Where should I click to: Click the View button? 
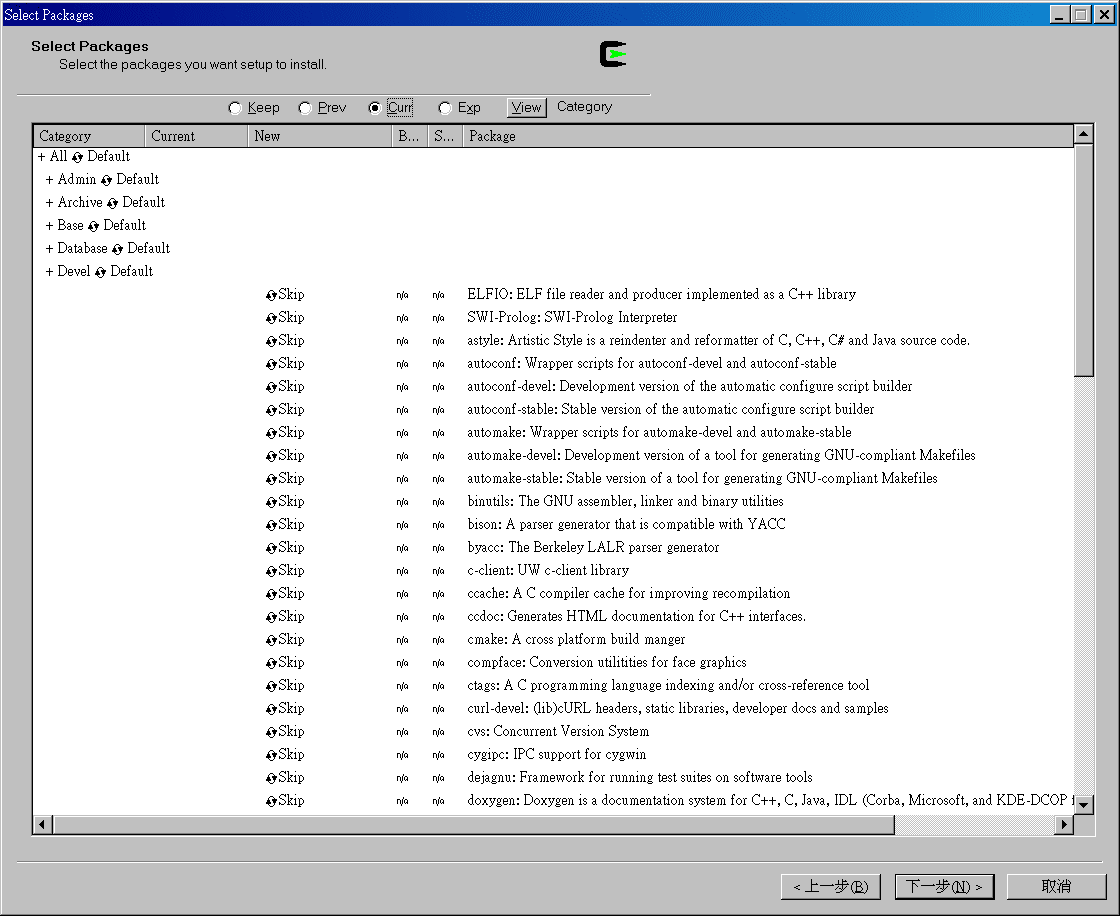(x=526, y=108)
